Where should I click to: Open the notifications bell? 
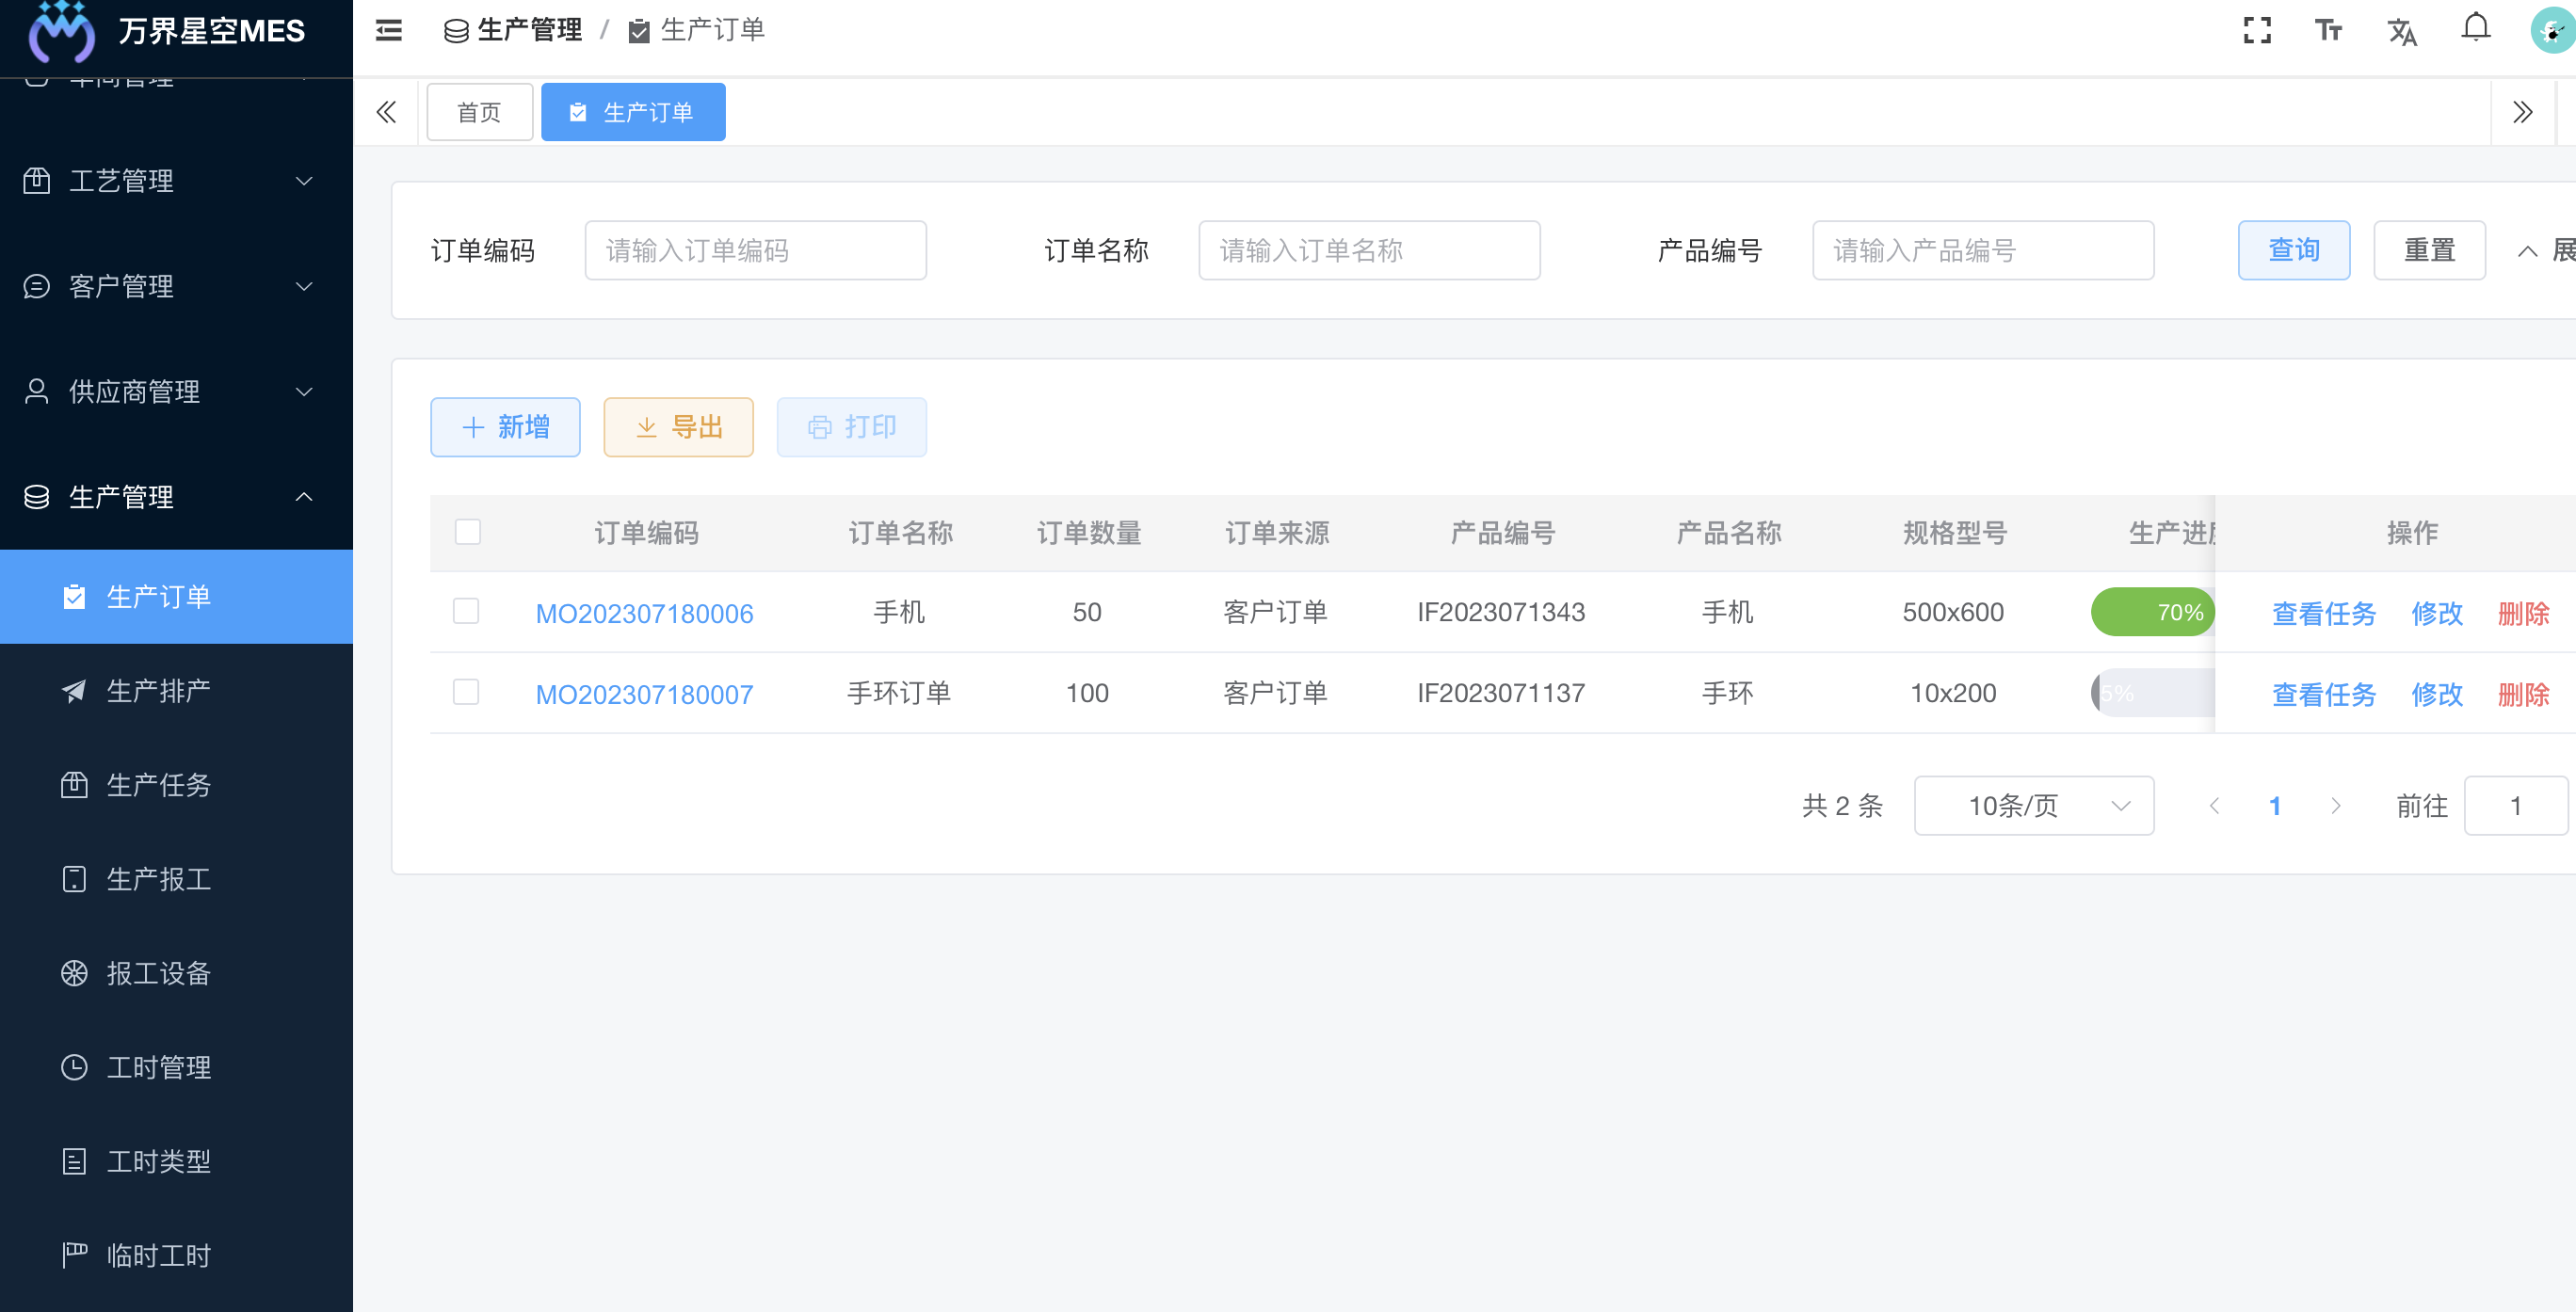point(2475,28)
